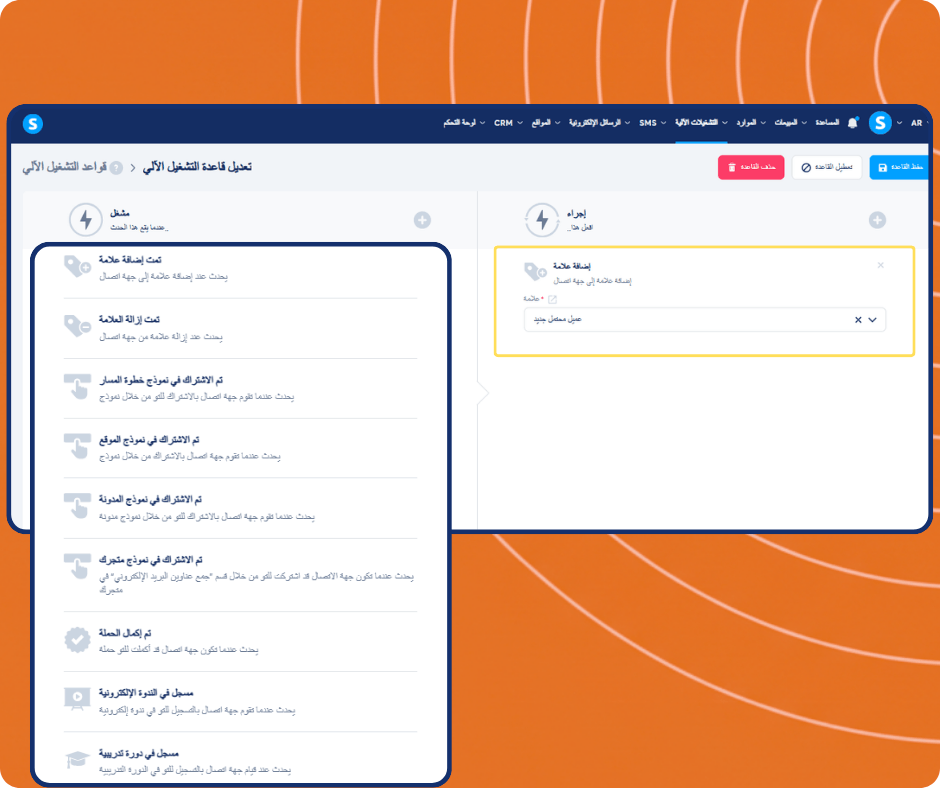Open the CRM menu
Image resolution: width=940 pixels, height=788 pixels.
[508, 123]
